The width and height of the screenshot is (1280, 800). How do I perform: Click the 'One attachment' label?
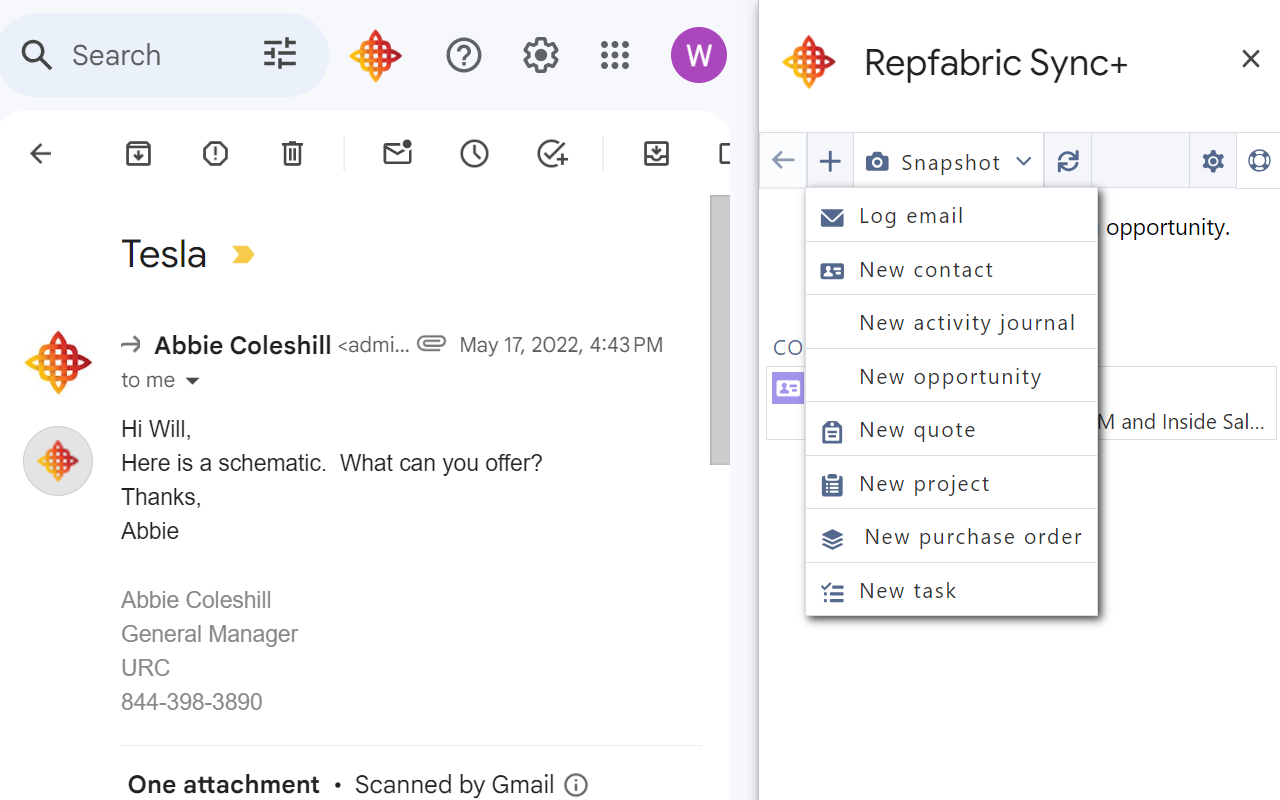[224, 785]
